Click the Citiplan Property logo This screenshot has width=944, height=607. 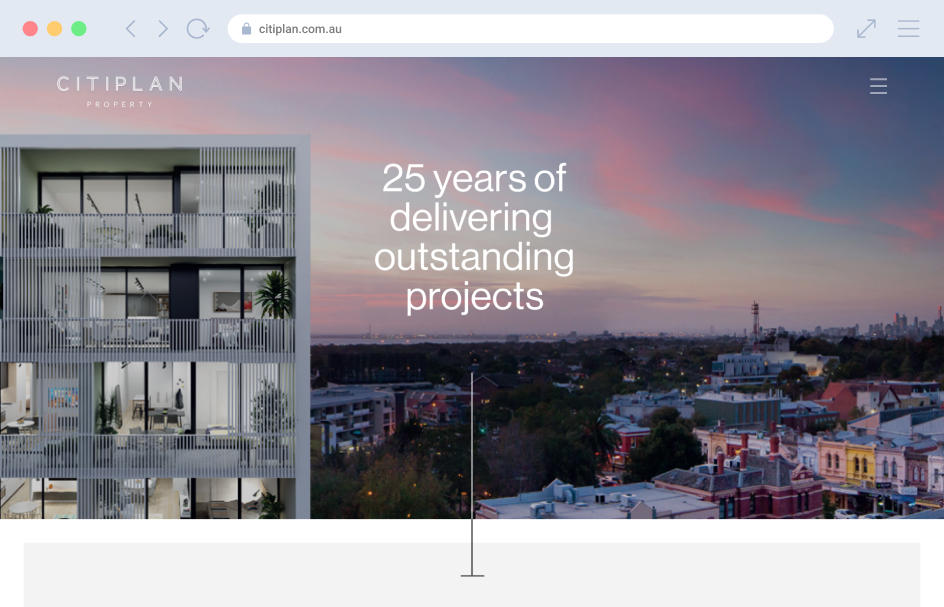coord(120,92)
